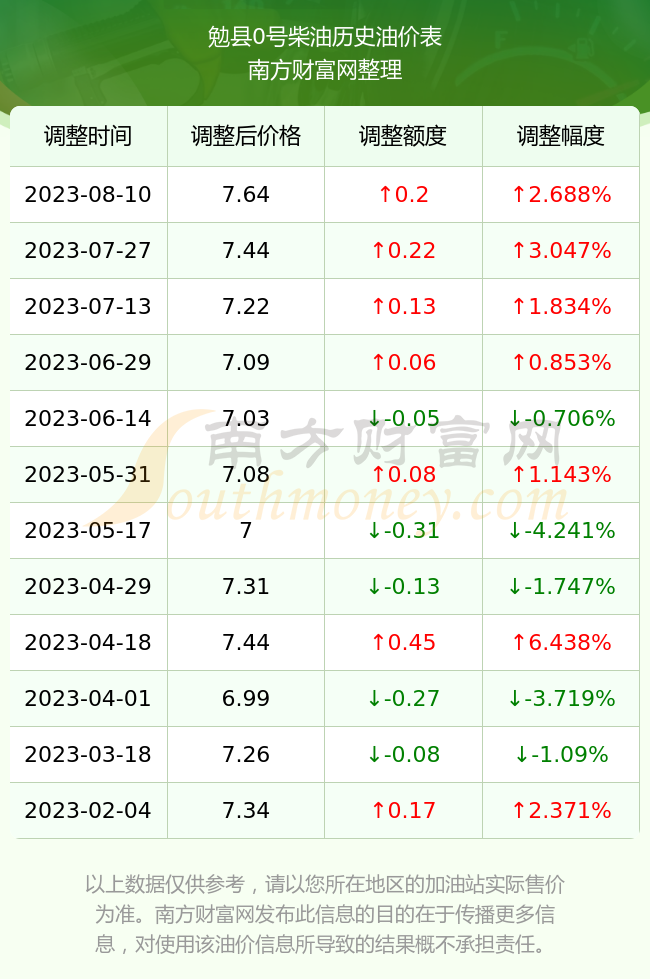Click the 调整额度 column header
Image resolution: width=650 pixels, height=980 pixels.
pos(403,136)
